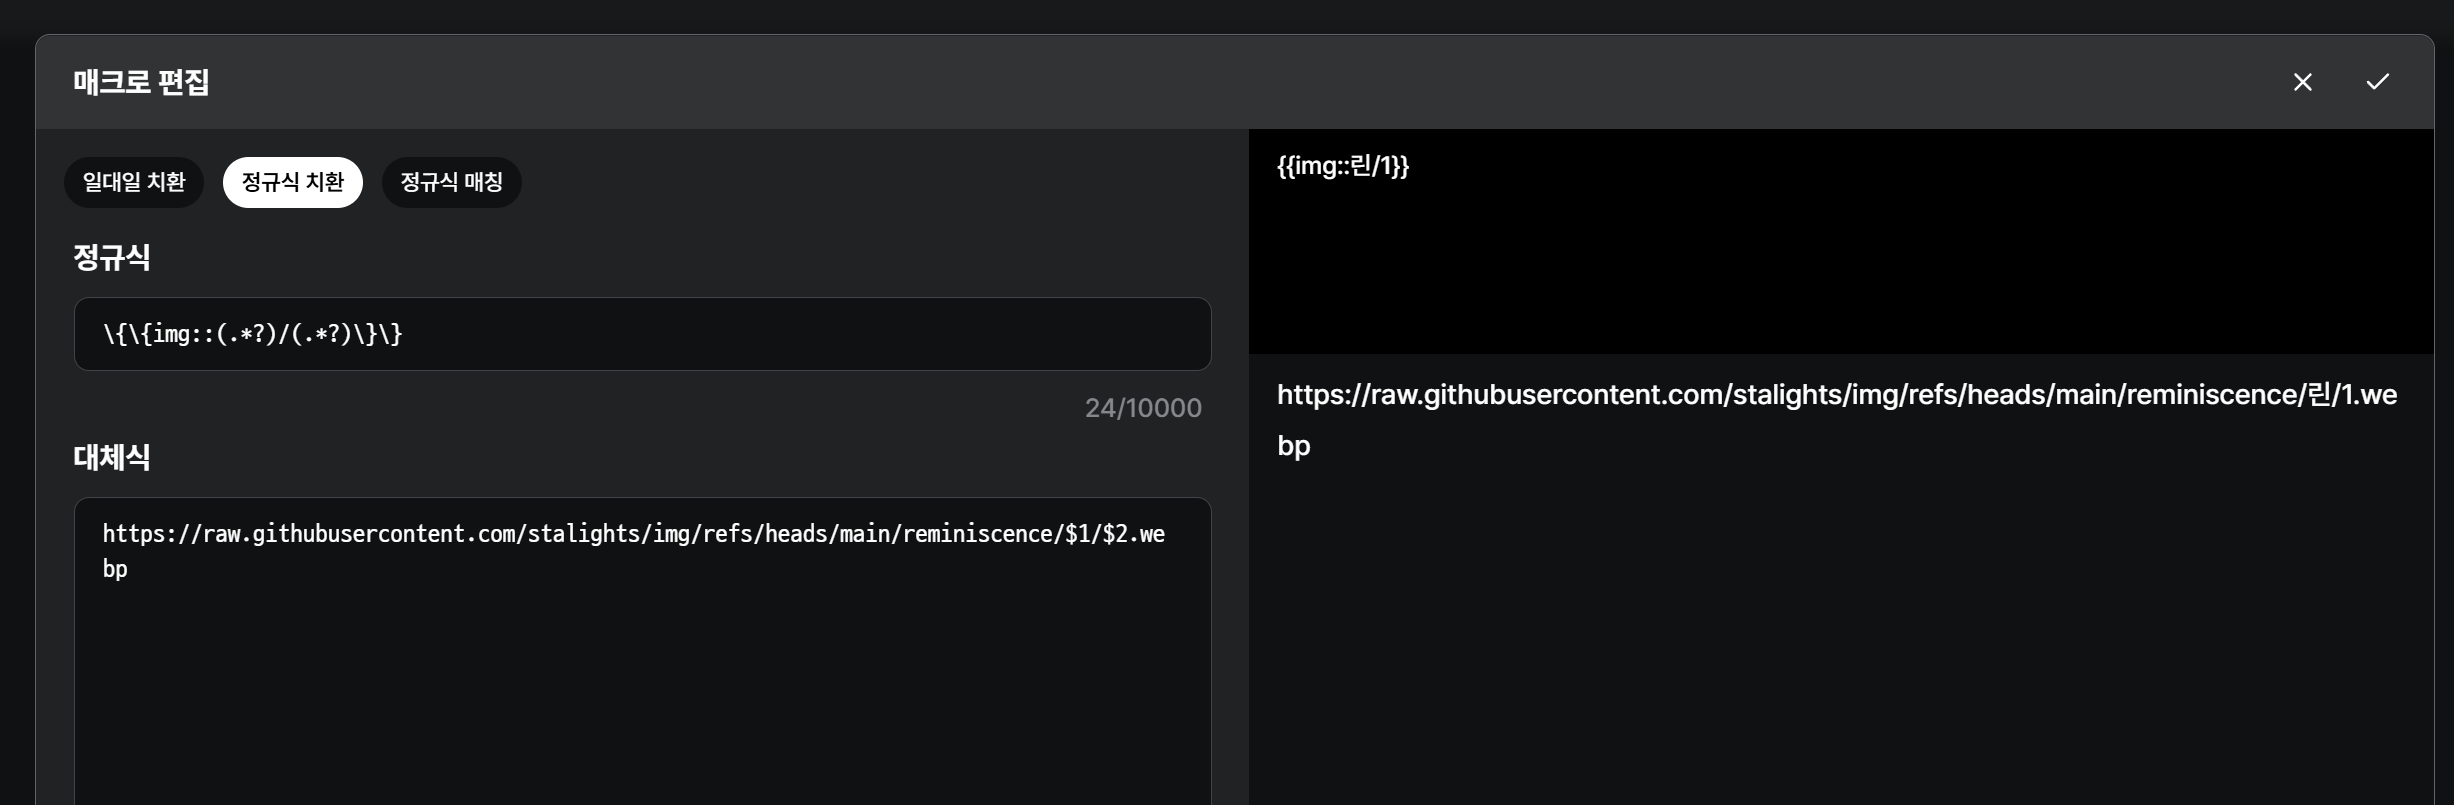Click the dark backdrop above the dialog
The height and width of the screenshot is (805, 2454).
click(1200, 15)
